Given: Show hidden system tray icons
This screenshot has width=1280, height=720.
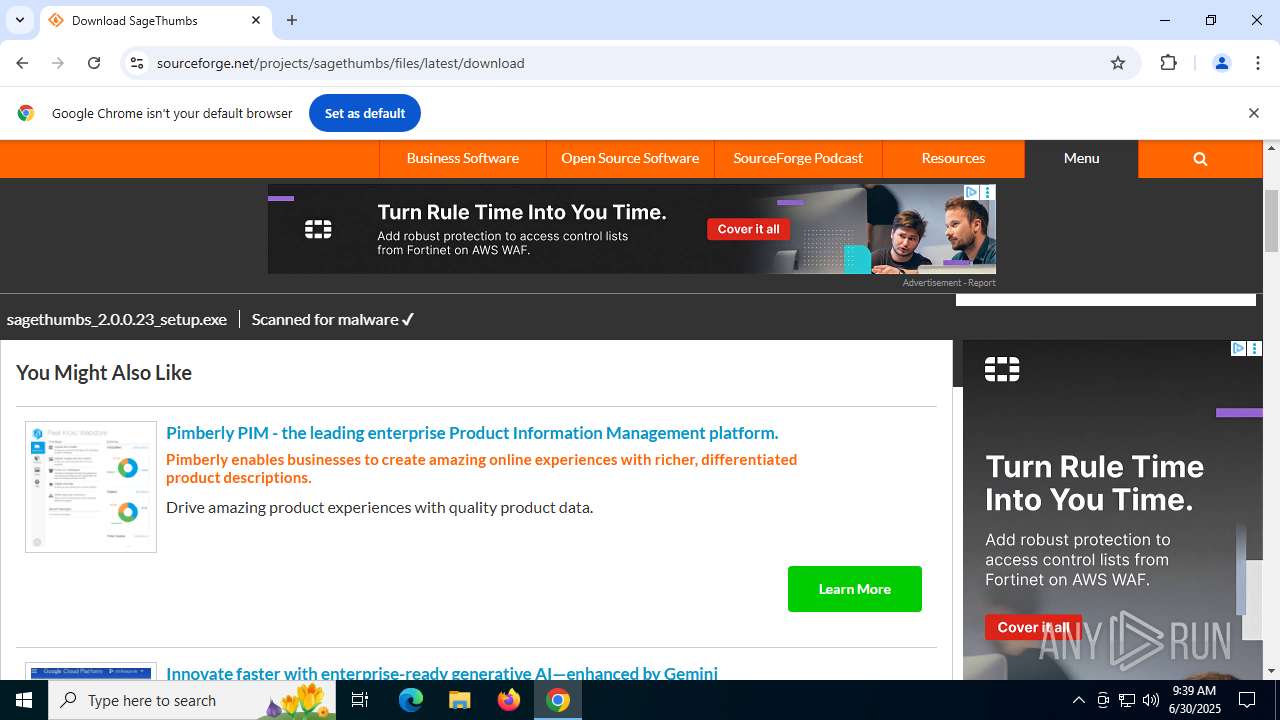Looking at the screenshot, I should pos(1078,700).
